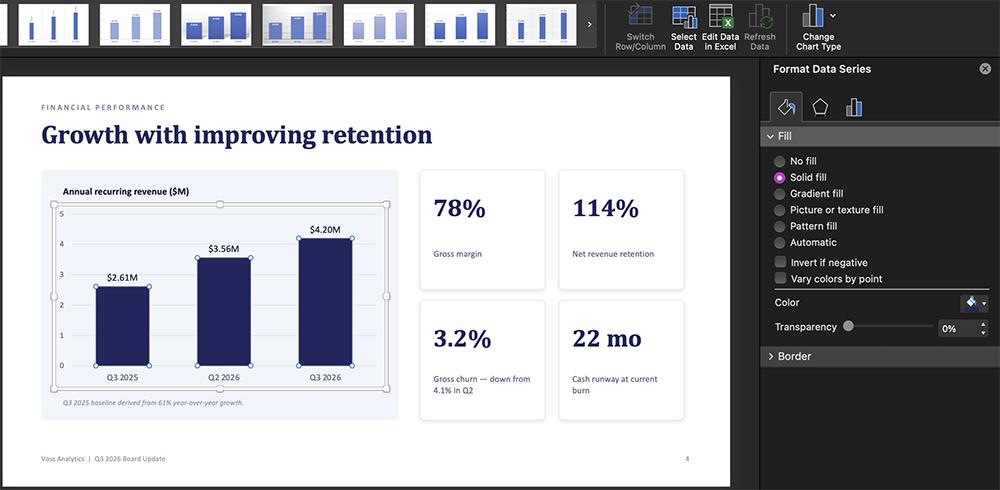
Task: Click the 3.2% gross churn value
Action: click(x=462, y=339)
